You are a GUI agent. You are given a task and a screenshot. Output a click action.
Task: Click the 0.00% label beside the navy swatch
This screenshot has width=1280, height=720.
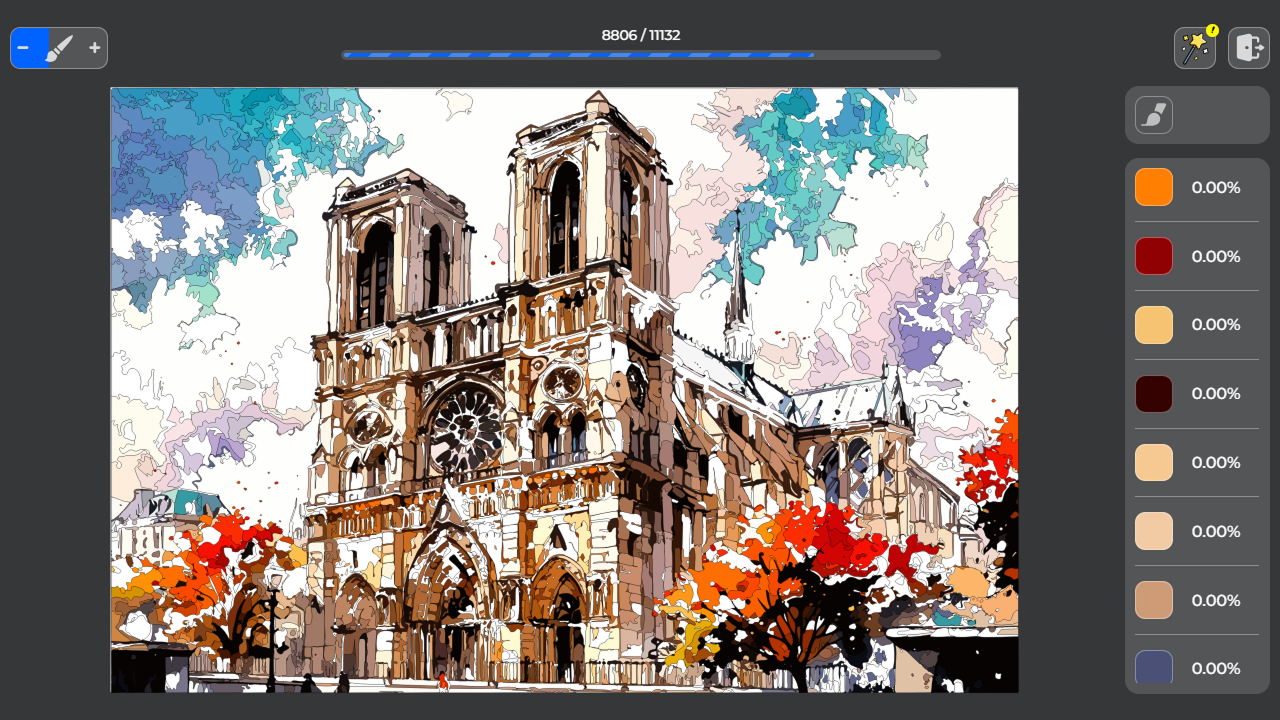point(1214,668)
